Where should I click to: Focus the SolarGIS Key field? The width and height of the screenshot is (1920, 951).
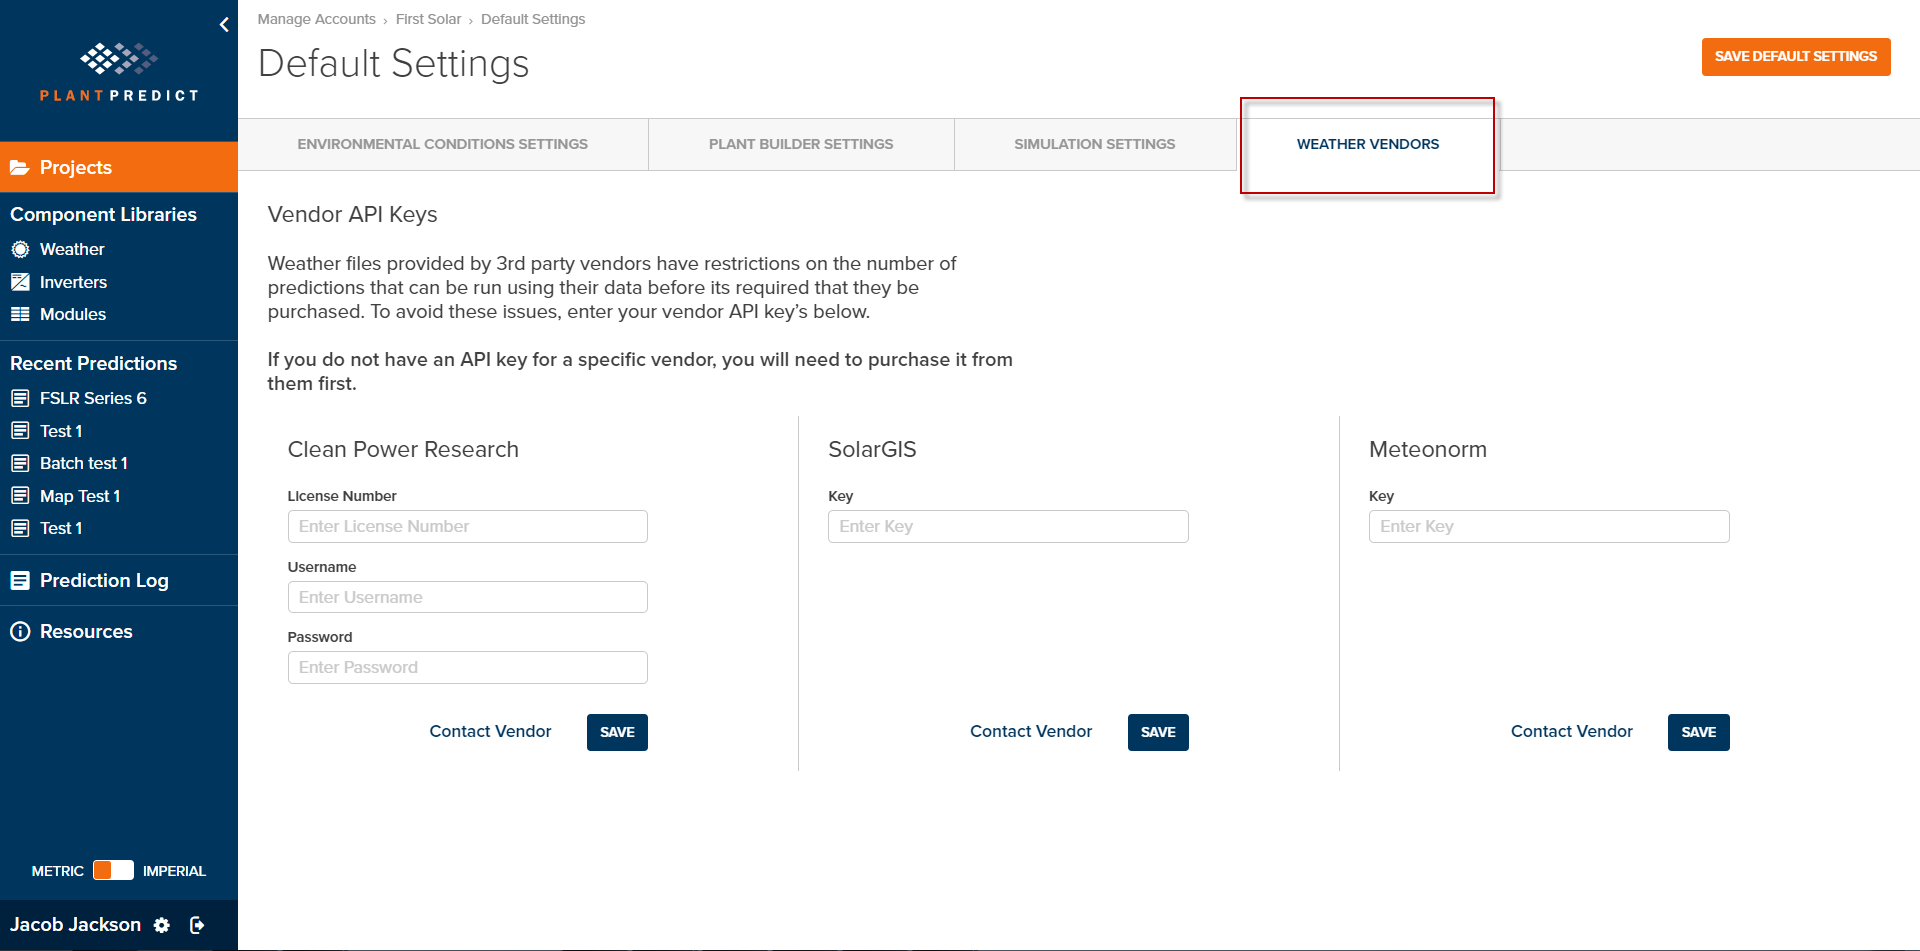[1008, 527]
